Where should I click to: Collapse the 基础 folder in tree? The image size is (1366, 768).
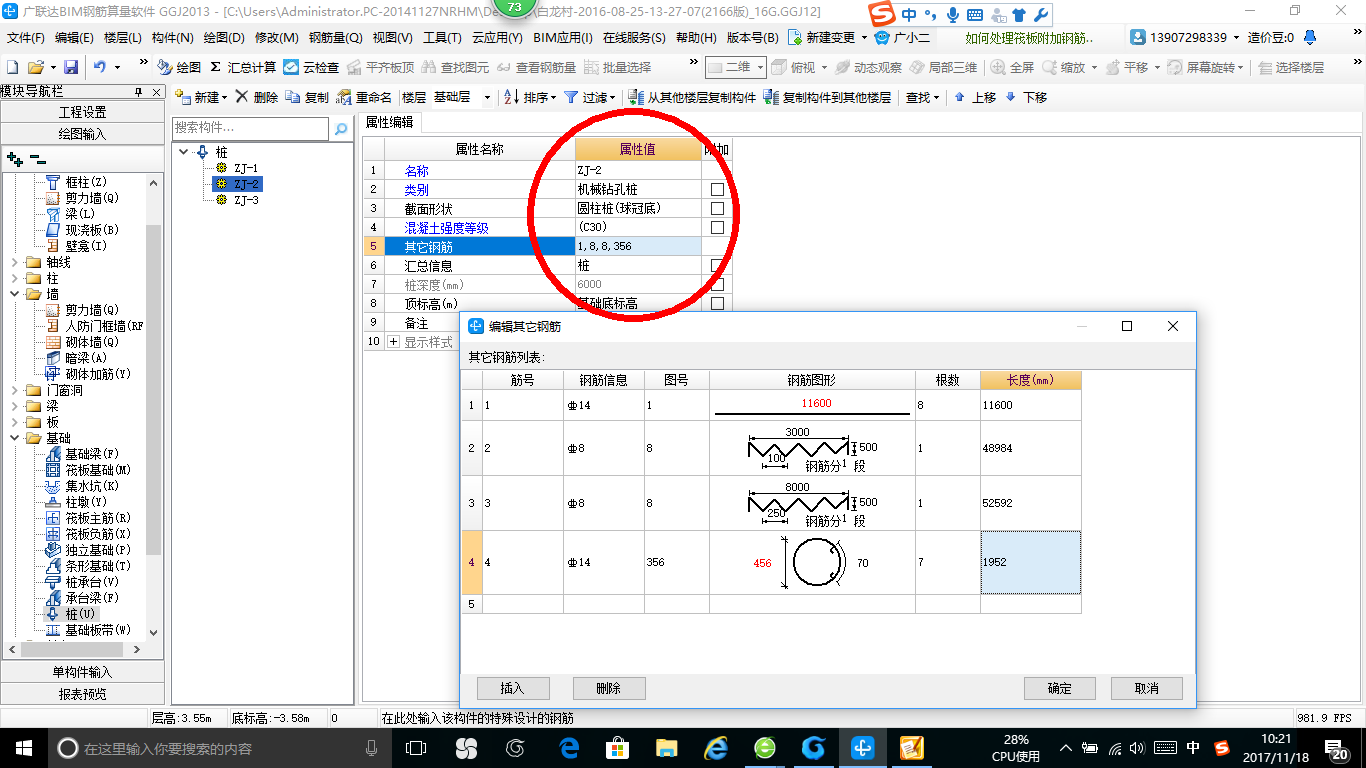click(15, 438)
